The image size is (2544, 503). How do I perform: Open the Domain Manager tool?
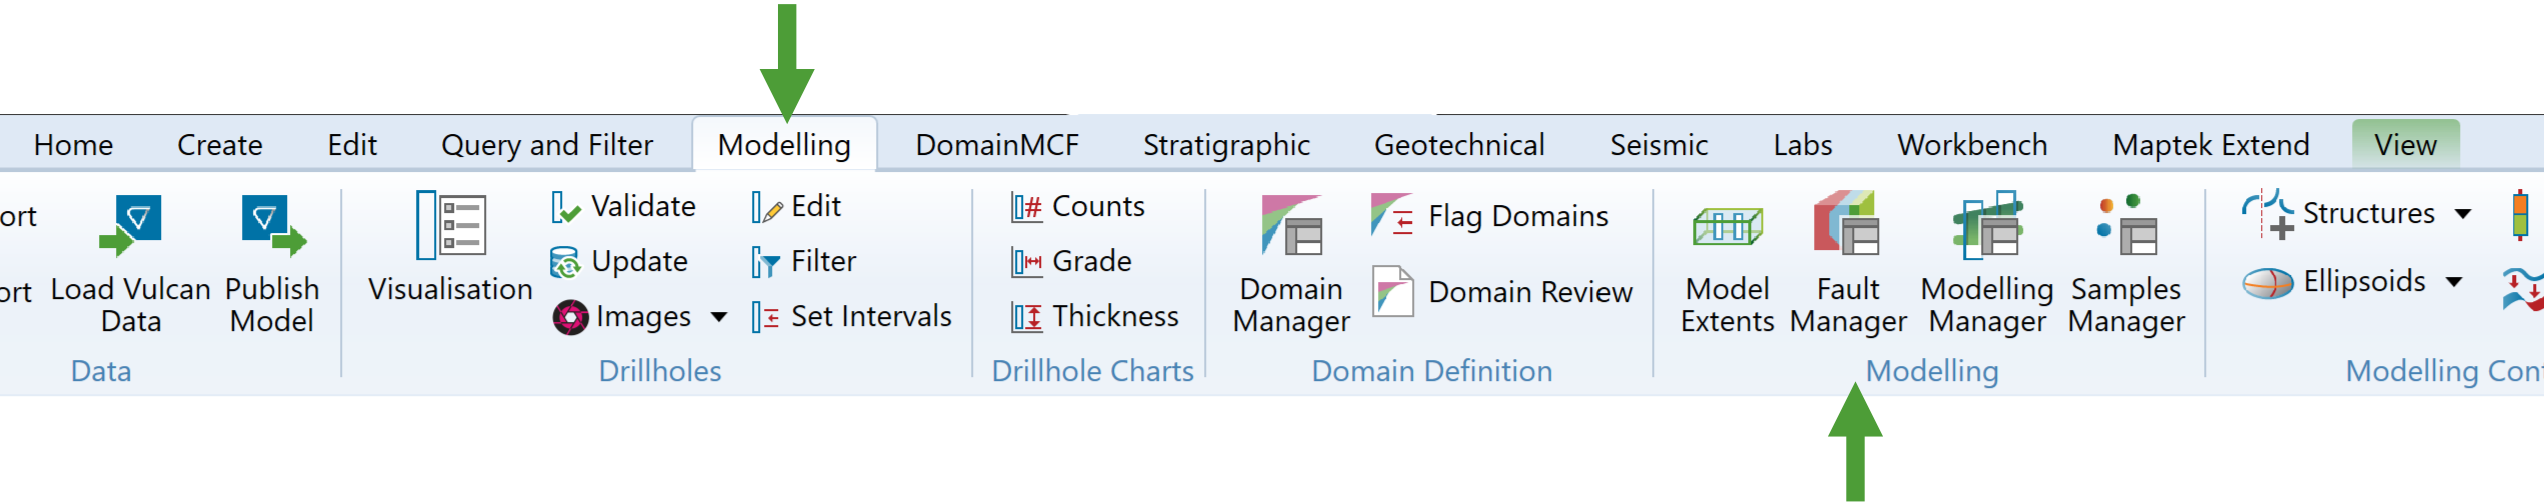click(1290, 265)
